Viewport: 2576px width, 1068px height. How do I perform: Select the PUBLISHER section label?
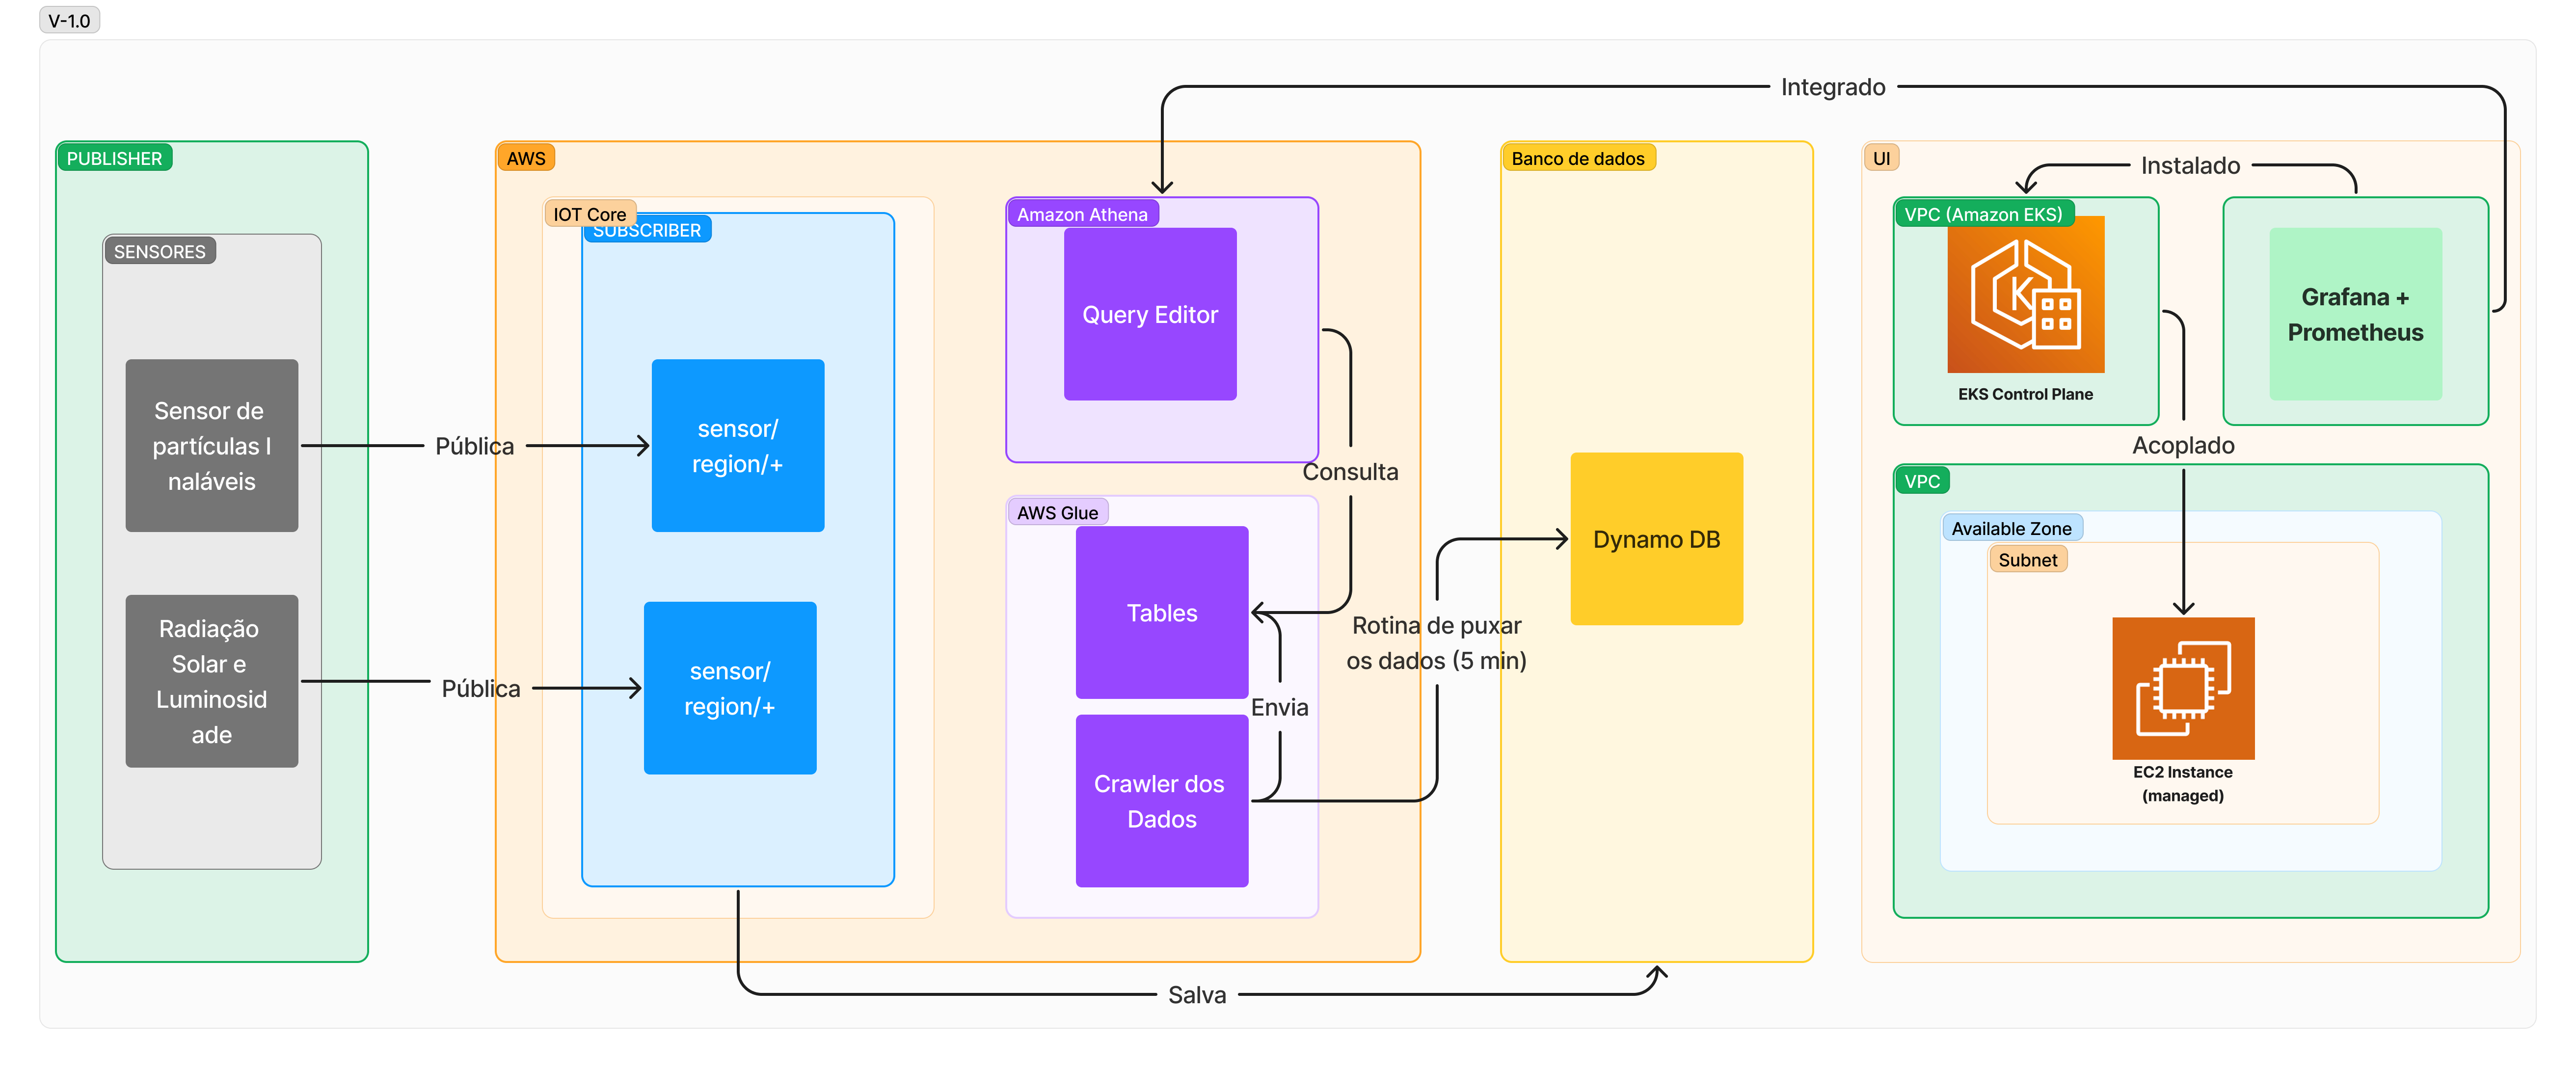point(114,158)
